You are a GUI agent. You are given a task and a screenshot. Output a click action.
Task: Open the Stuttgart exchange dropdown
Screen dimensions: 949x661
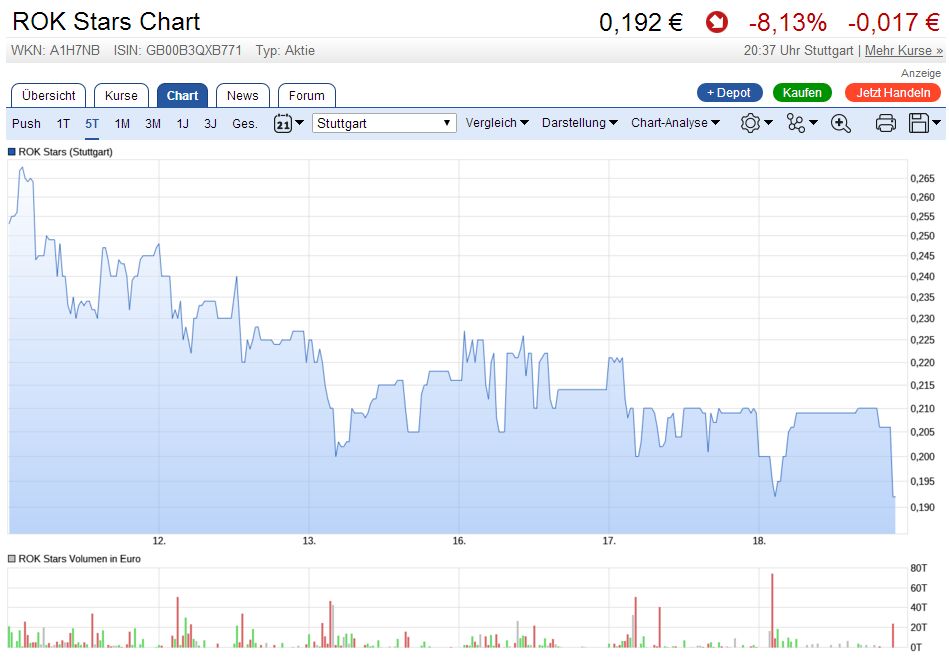(384, 123)
